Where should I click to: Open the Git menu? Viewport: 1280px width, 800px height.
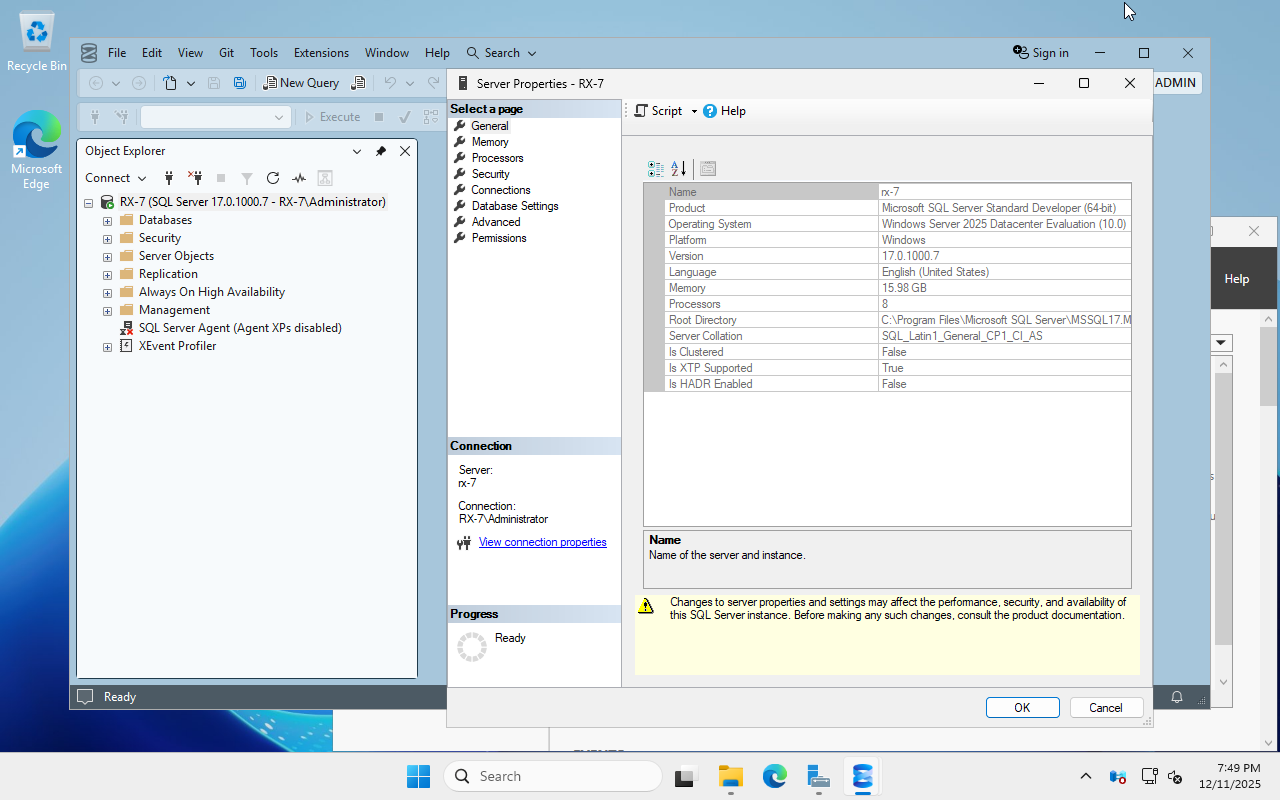coord(226,52)
